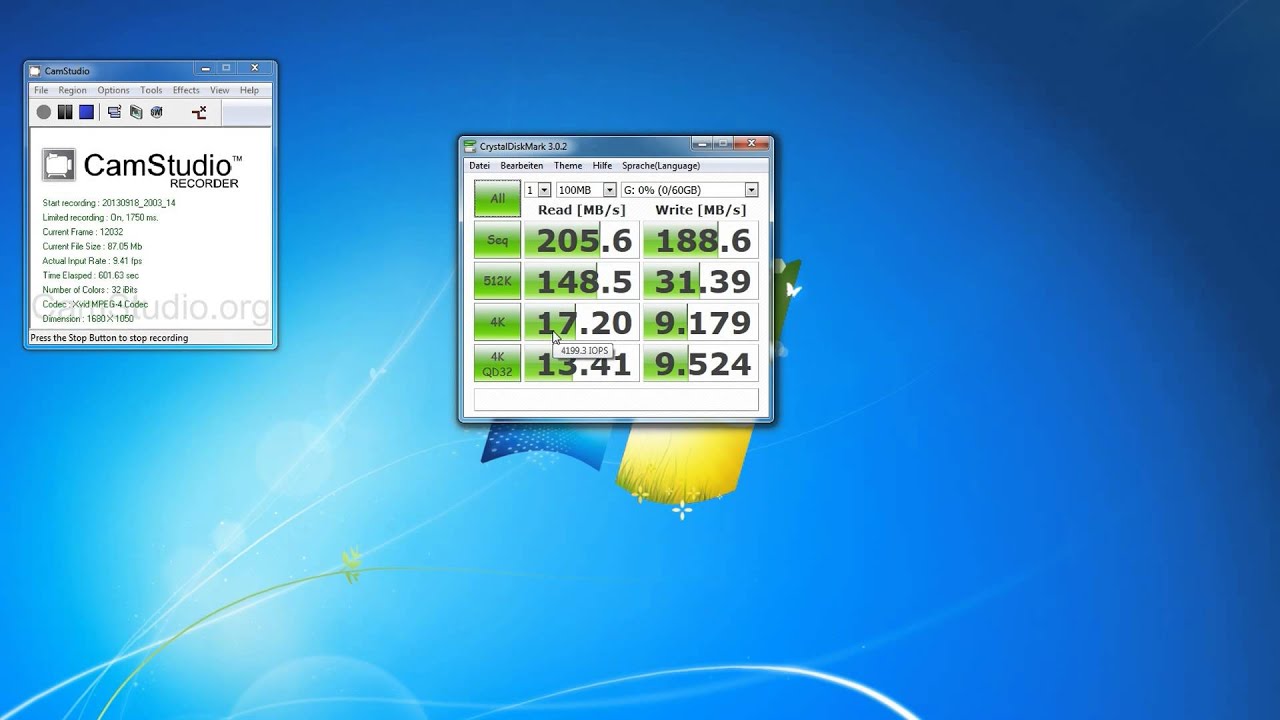Click the CamStudio record-to-AVI toggle icon
Viewport: 1280px width, 720px height.
click(x=136, y=112)
